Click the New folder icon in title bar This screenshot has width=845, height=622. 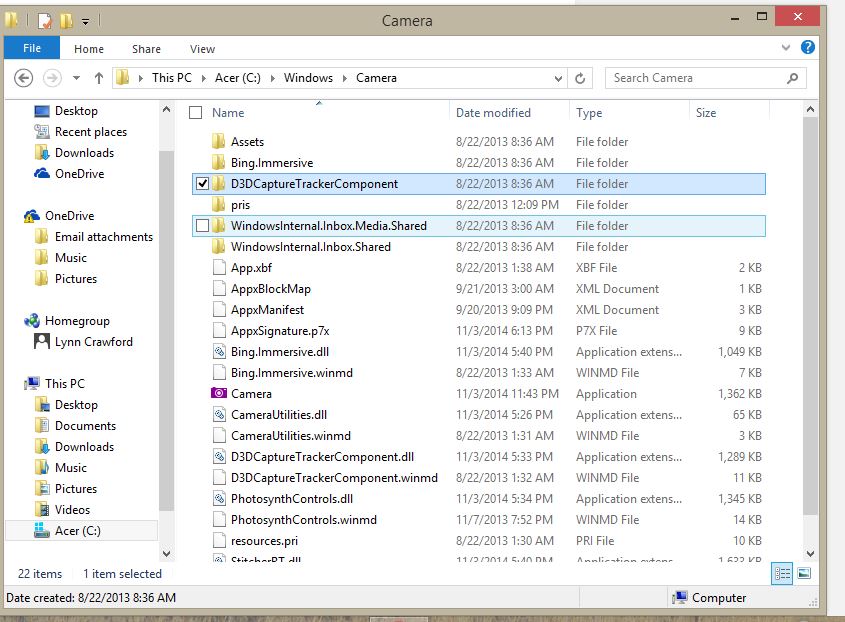tap(66, 21)
